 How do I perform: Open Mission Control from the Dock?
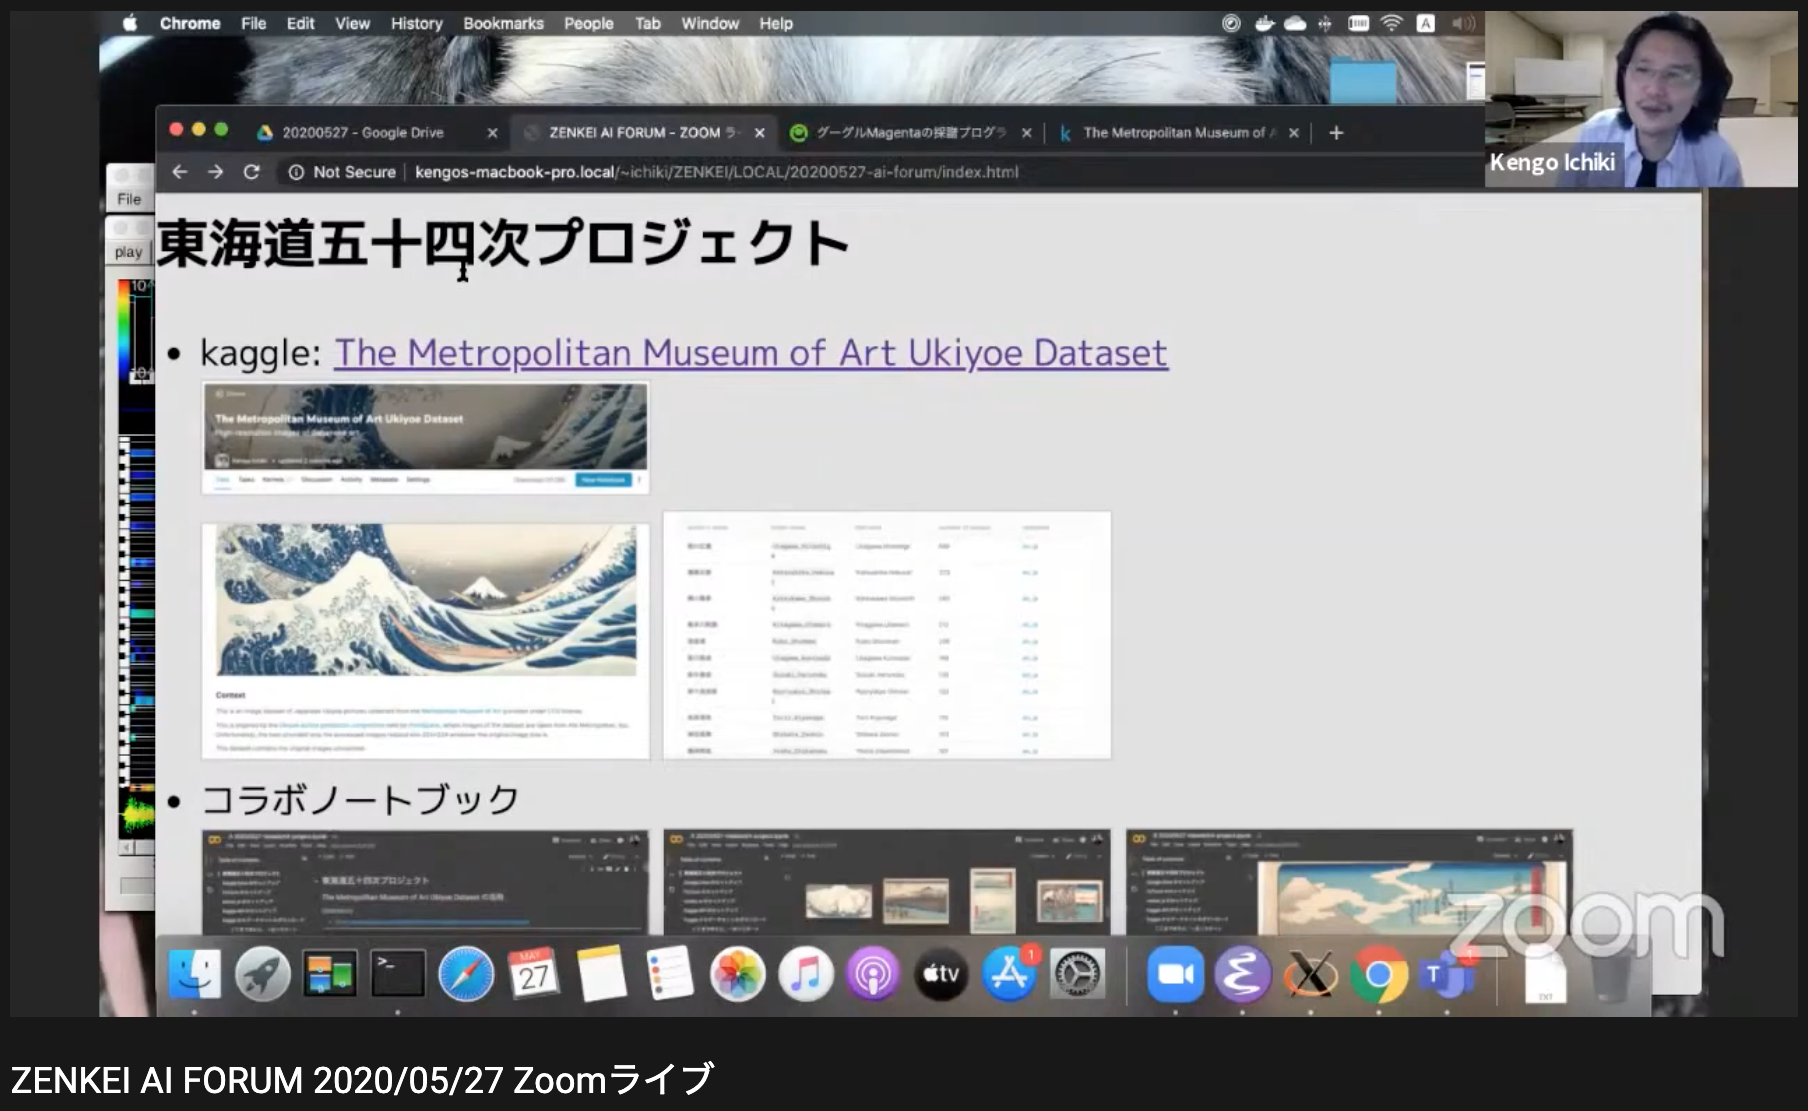(x=330, y=974)
